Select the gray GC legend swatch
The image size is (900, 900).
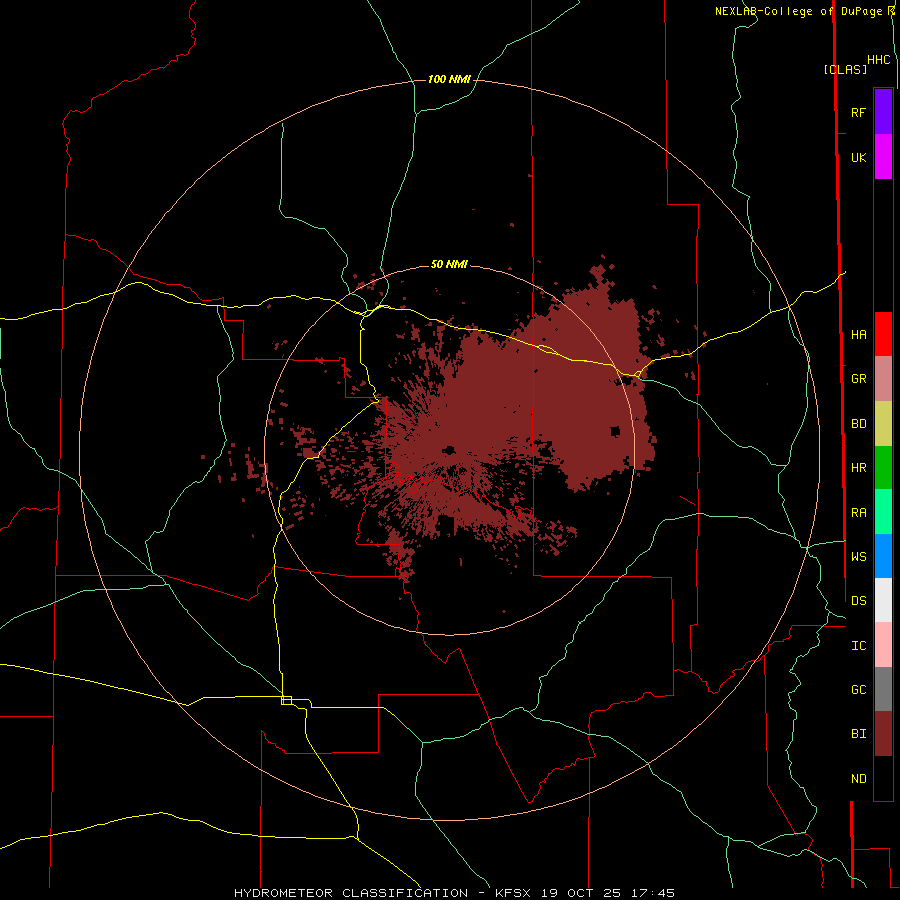(x=883, y=689)
